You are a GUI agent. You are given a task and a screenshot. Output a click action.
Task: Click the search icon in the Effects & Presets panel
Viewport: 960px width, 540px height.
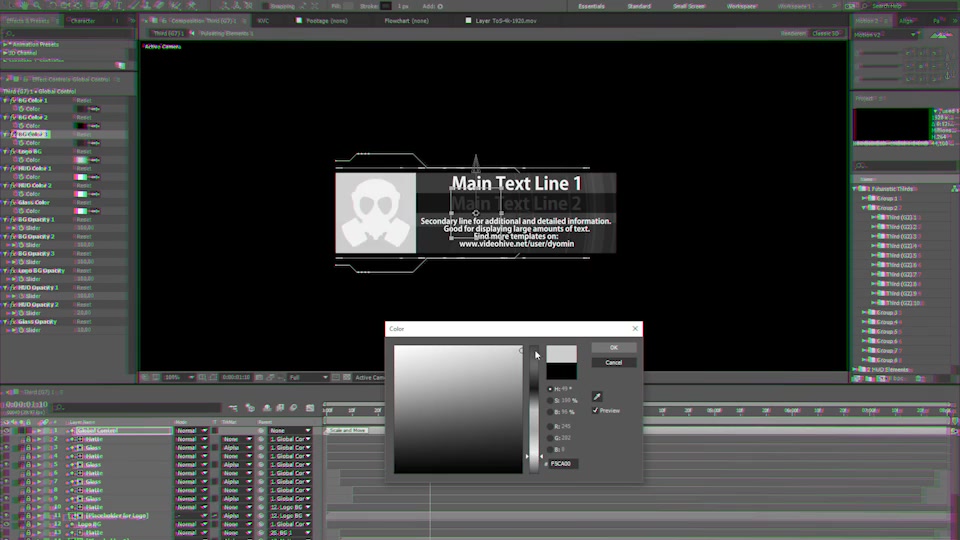tap(9, 33)
